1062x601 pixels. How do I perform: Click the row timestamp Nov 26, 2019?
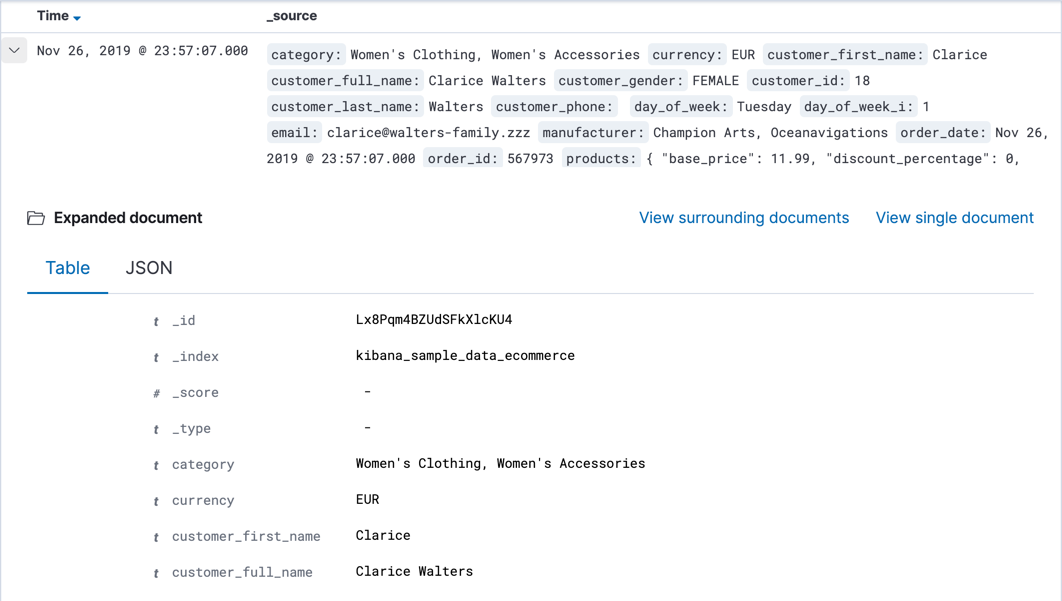tap(142, 51)
